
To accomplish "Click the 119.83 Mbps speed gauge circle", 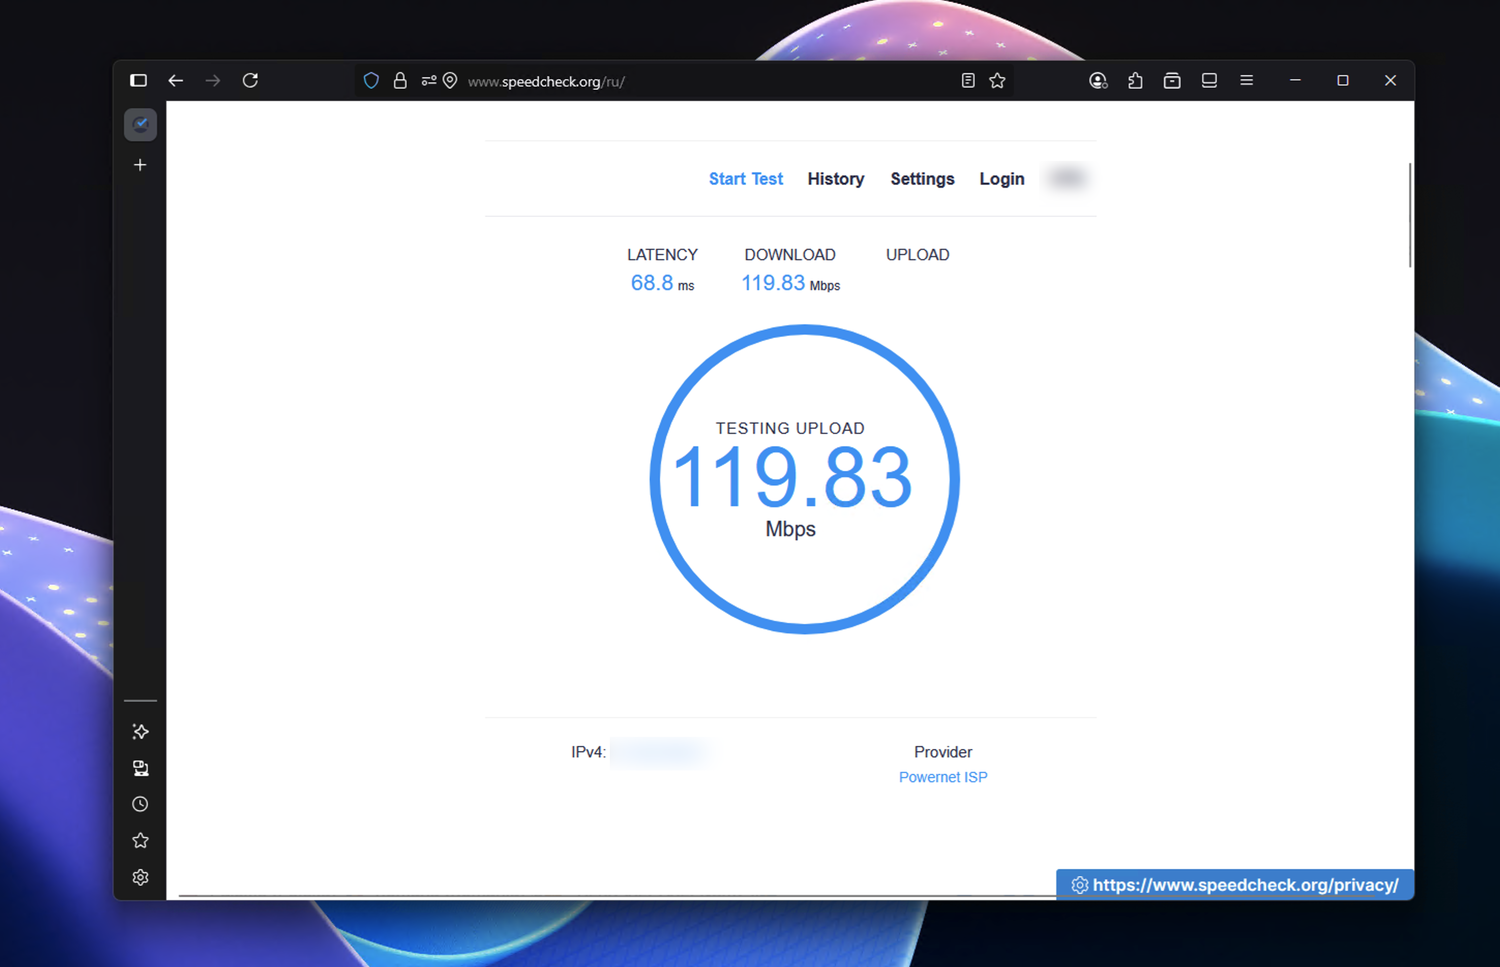I will point(804,479).
